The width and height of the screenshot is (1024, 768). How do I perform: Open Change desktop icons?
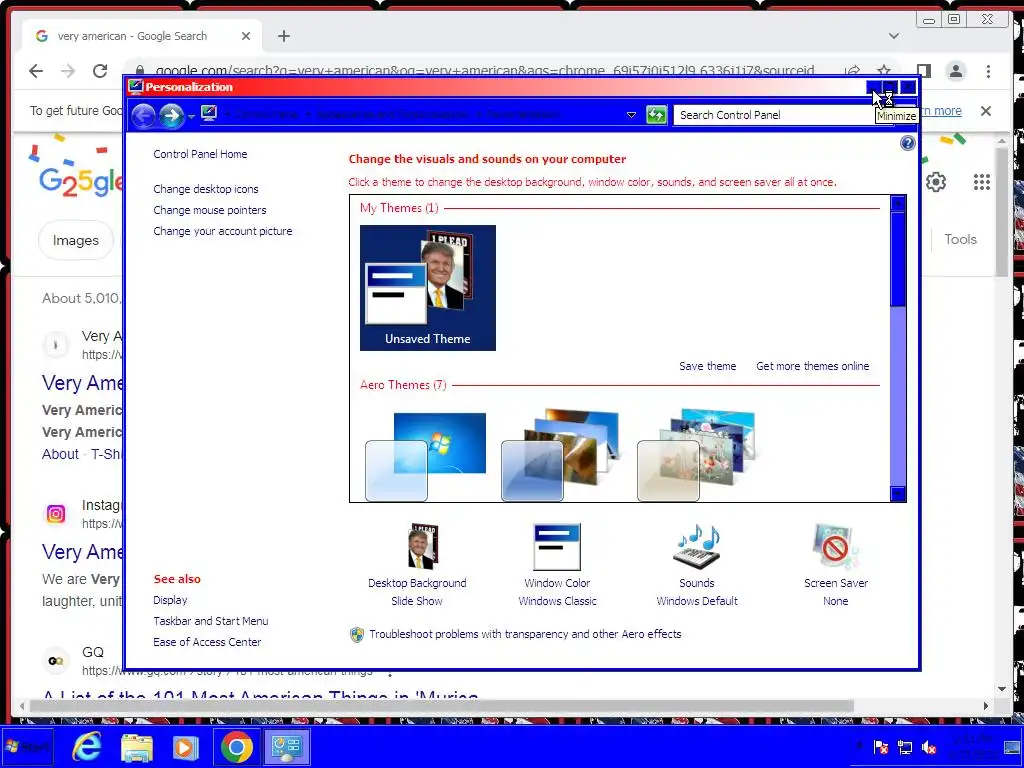click(x=206, y=189)
